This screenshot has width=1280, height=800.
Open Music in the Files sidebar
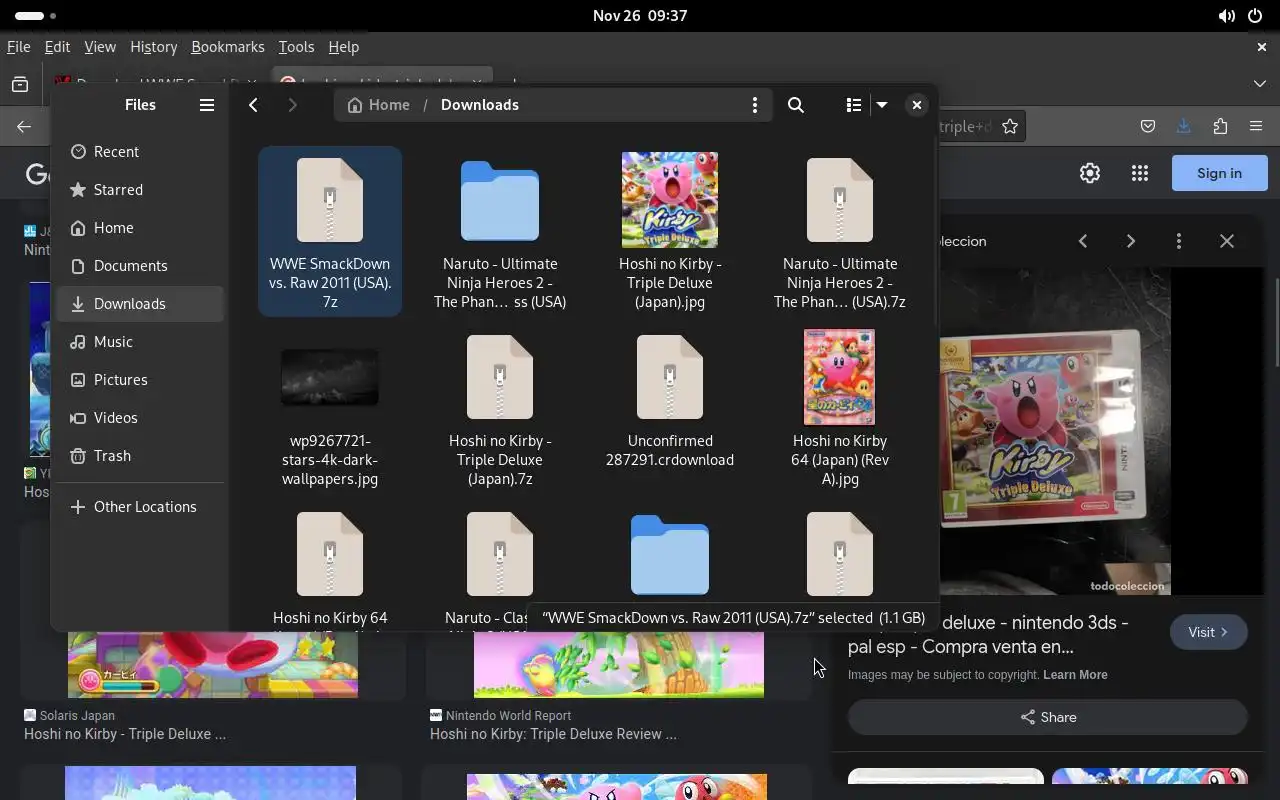[x=140, y=342]
